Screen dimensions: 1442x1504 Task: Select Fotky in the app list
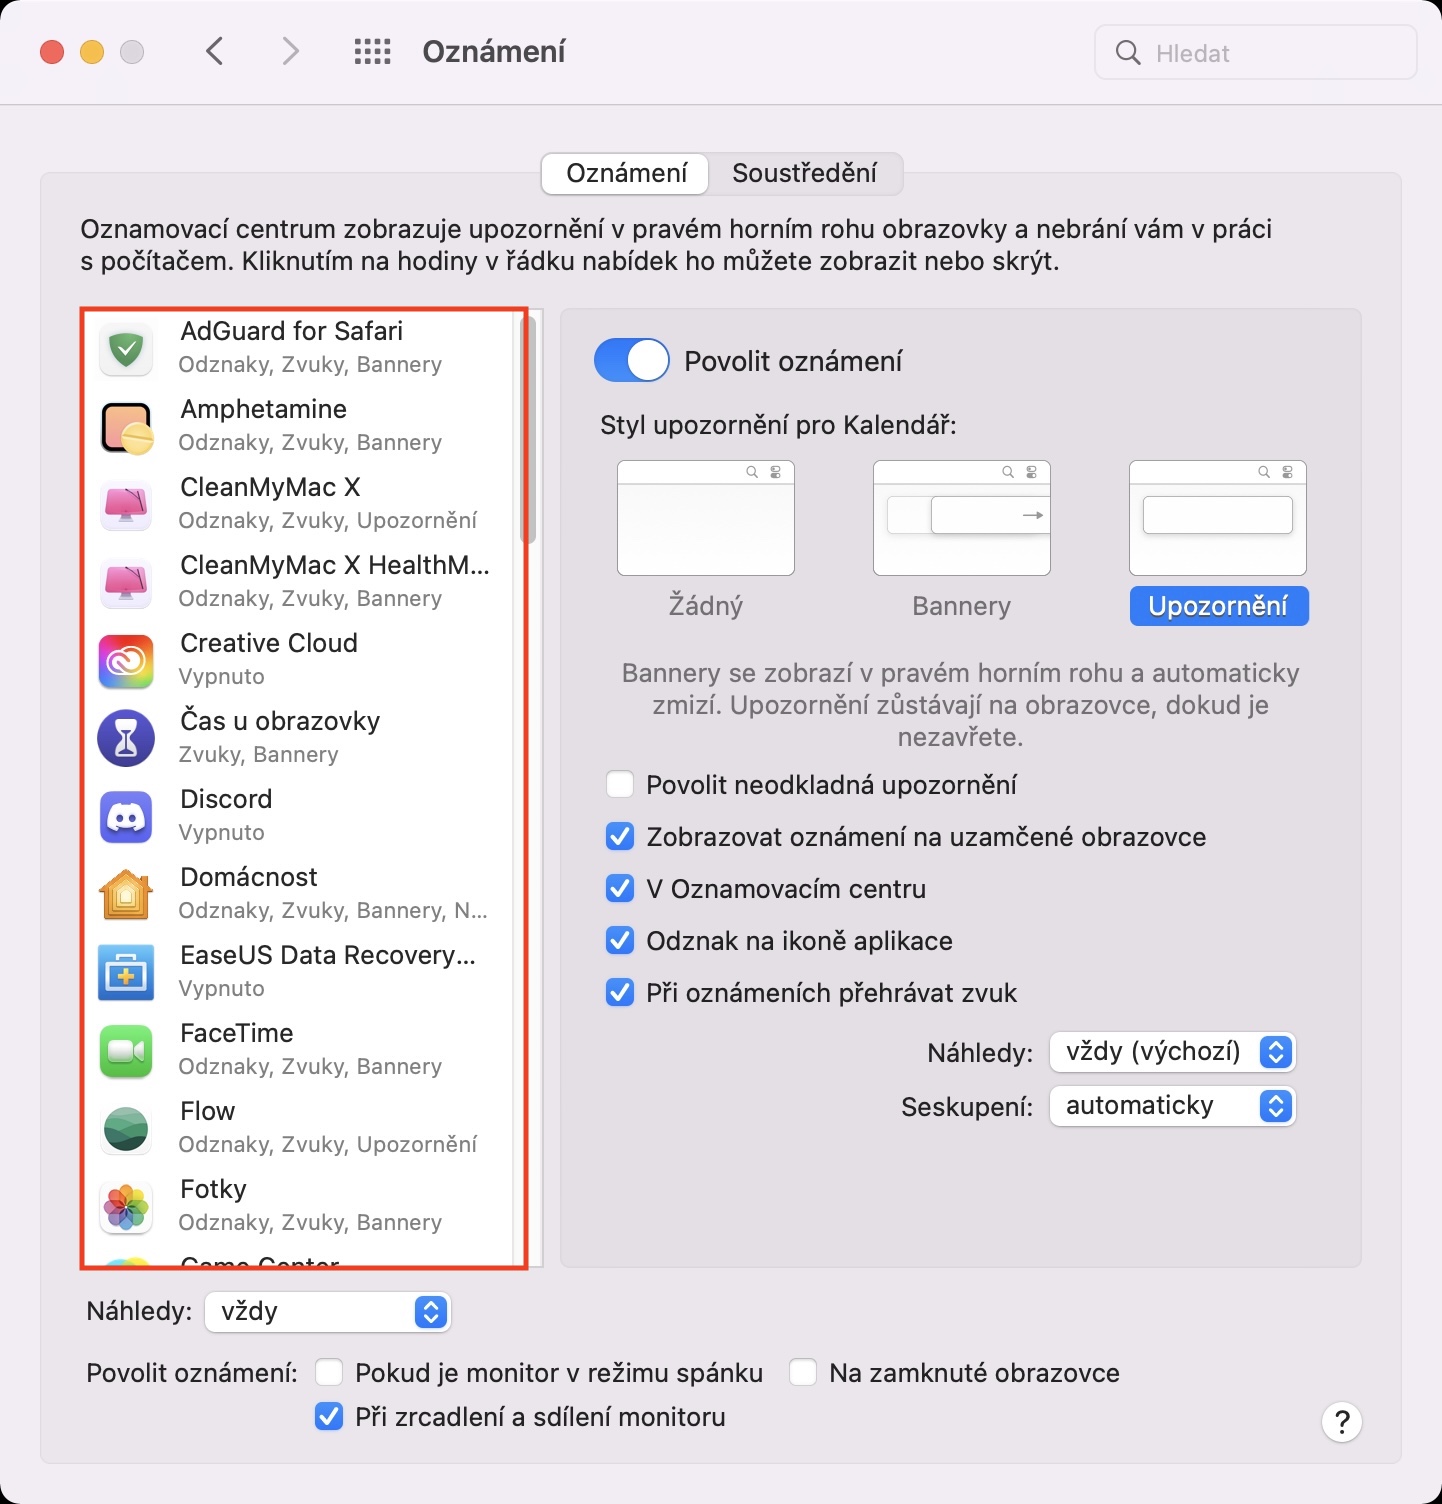(x=298, y=1207)
